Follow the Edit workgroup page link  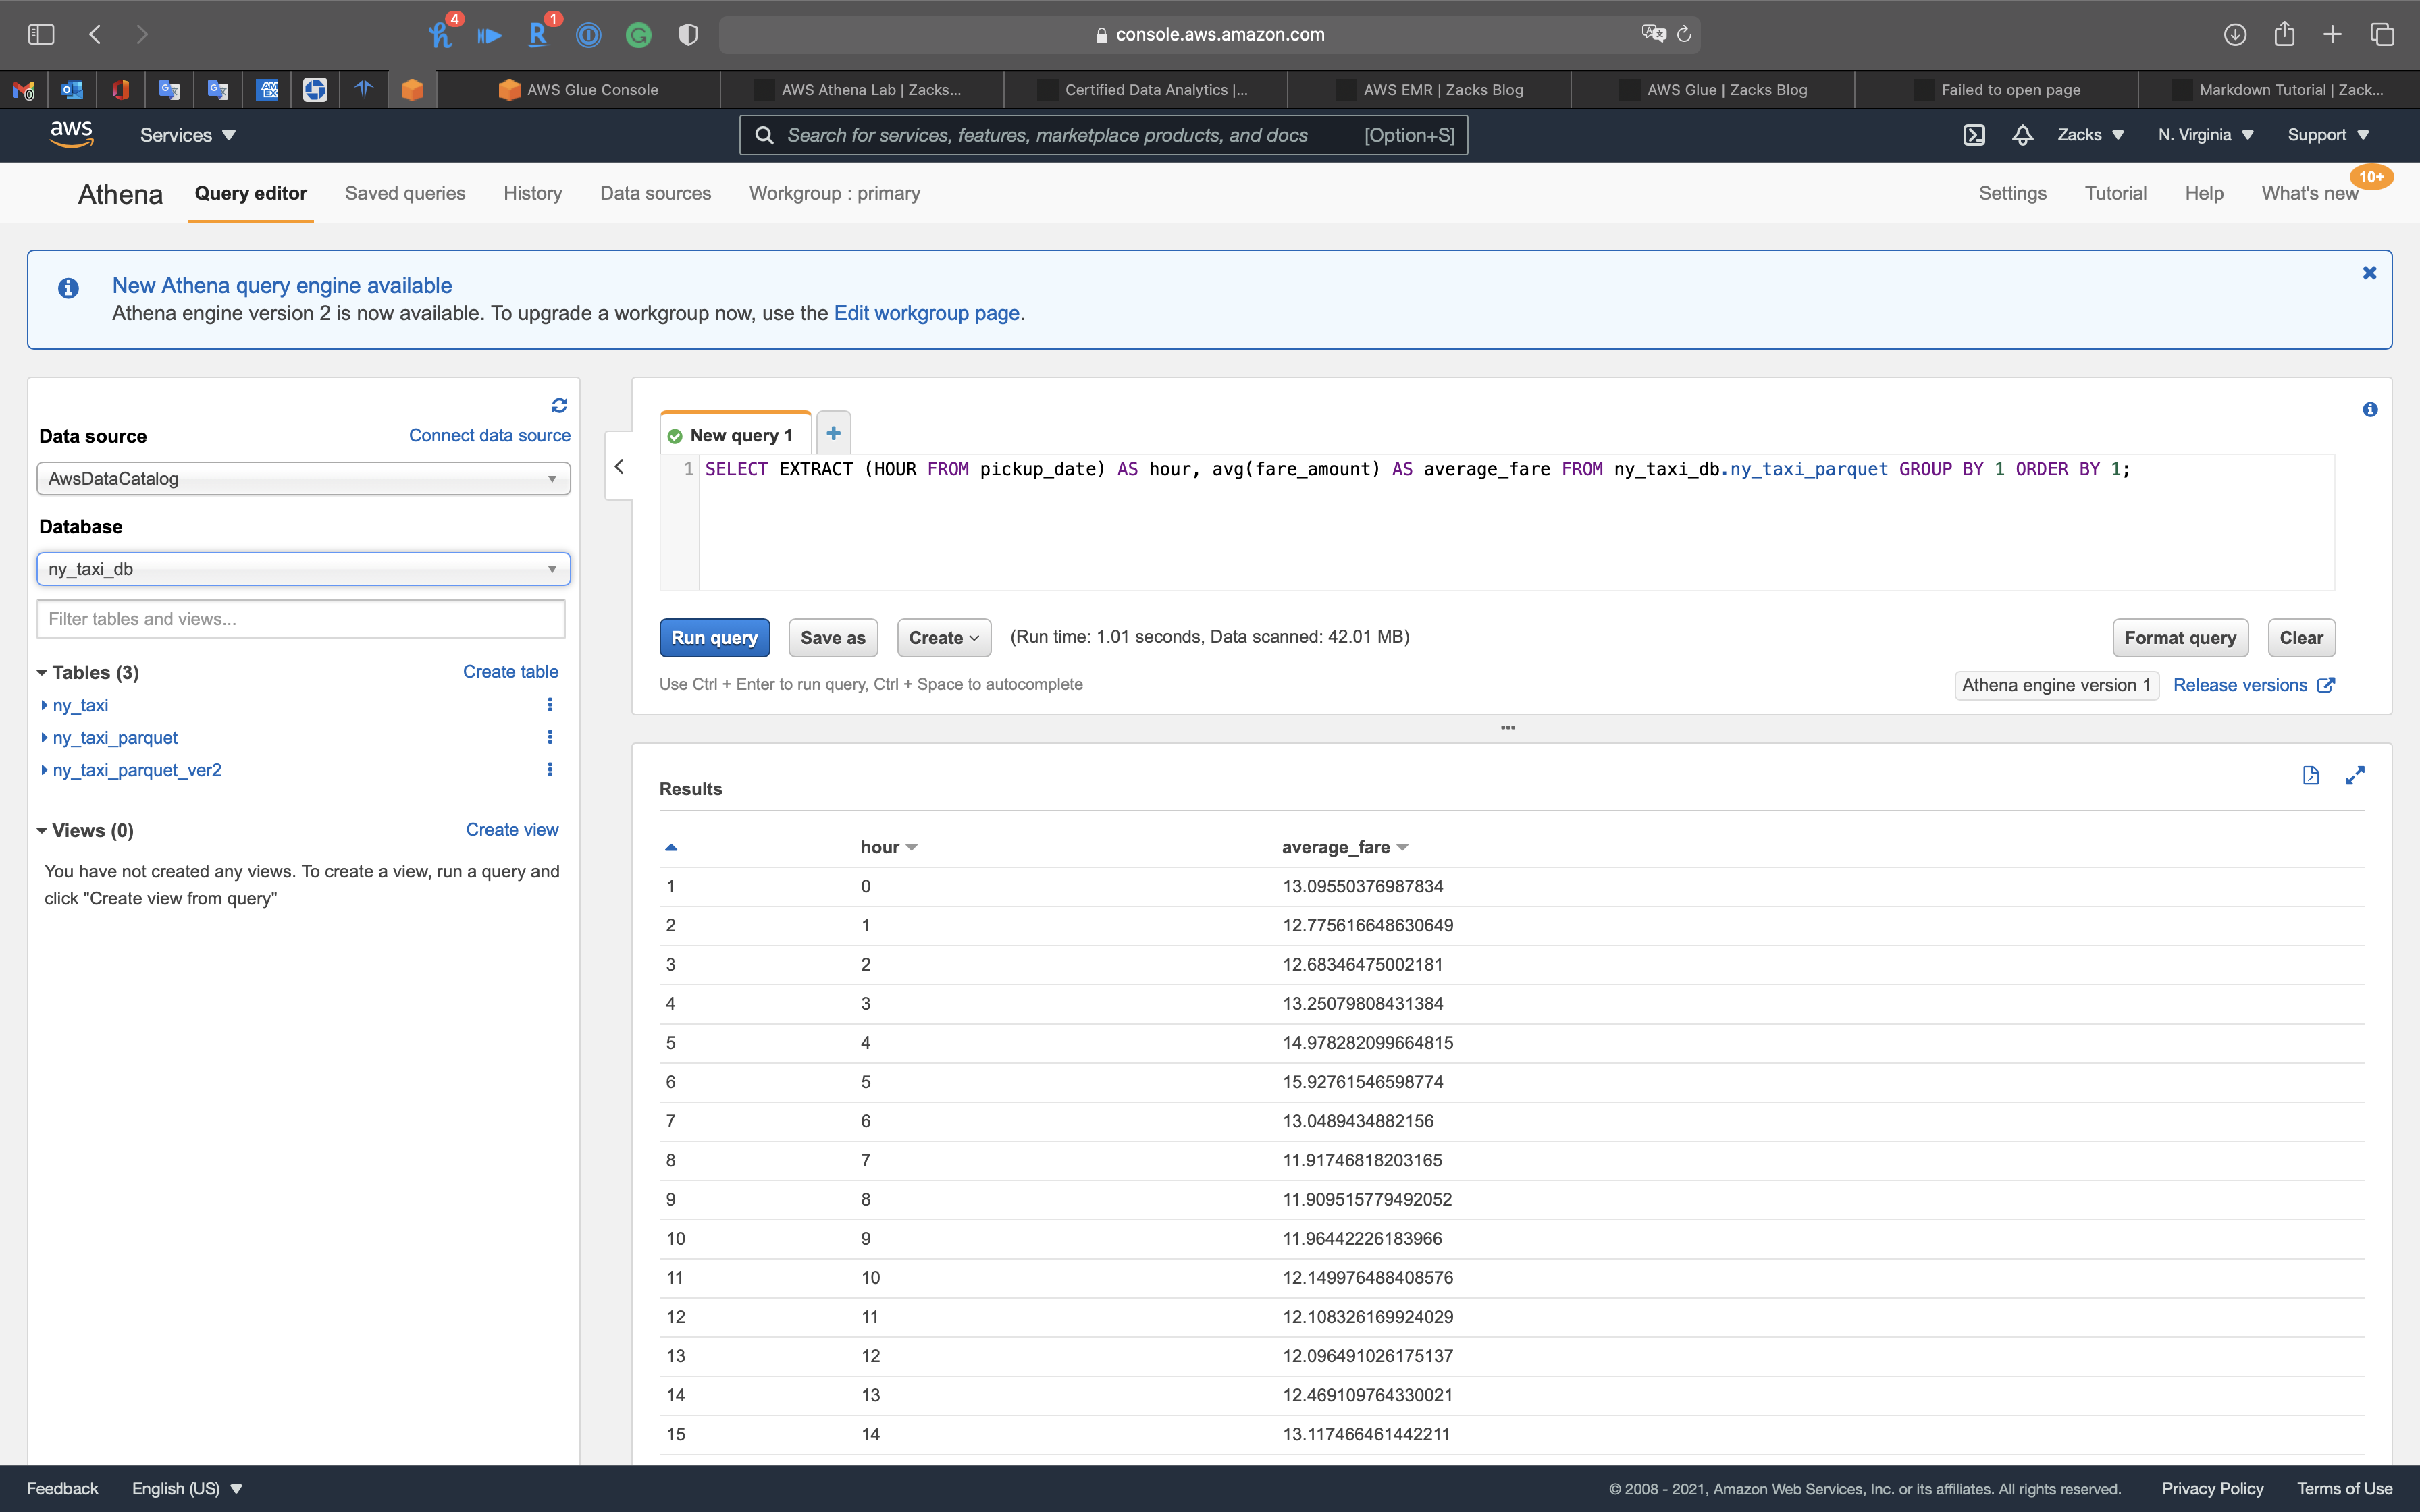pyautogui.click(x=926, y=313)
